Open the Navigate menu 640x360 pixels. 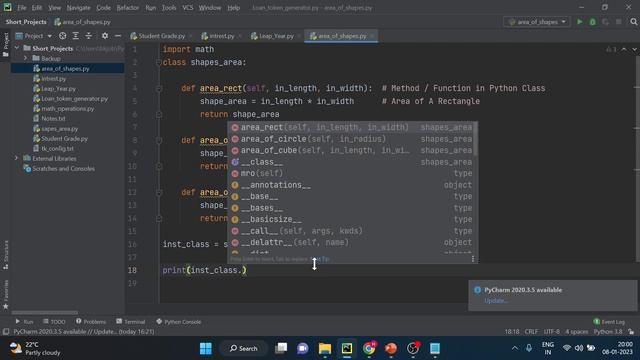[x=78, y=8]
